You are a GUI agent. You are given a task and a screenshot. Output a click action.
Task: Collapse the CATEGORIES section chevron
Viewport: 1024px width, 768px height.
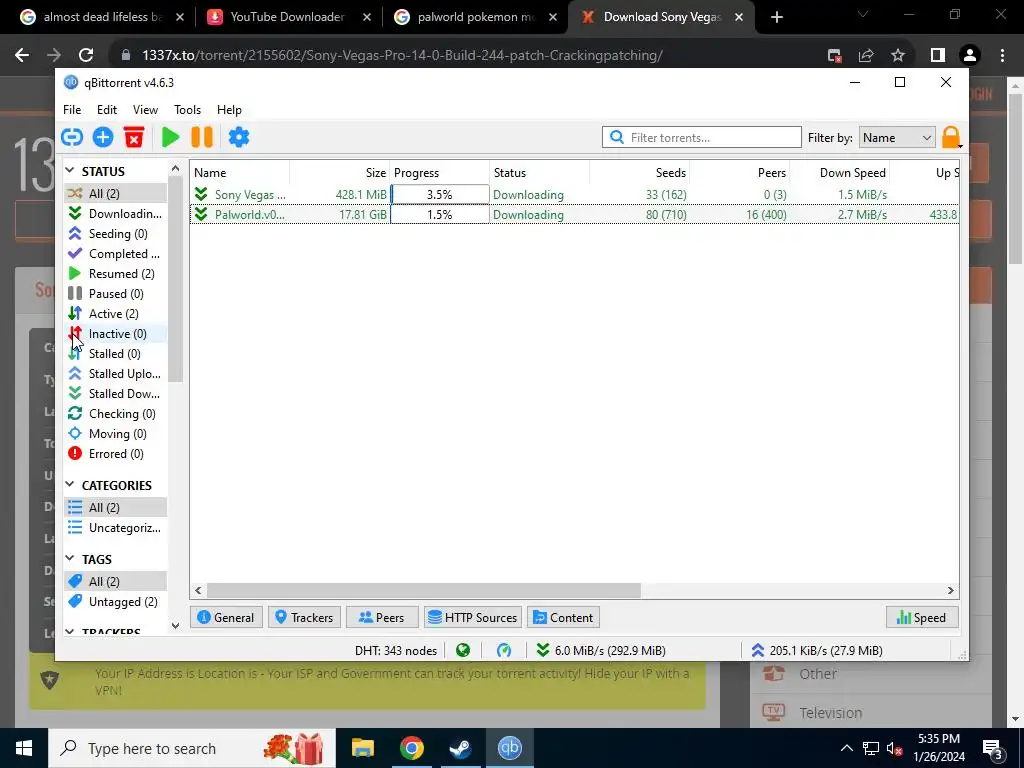click(x=71, y=485)
